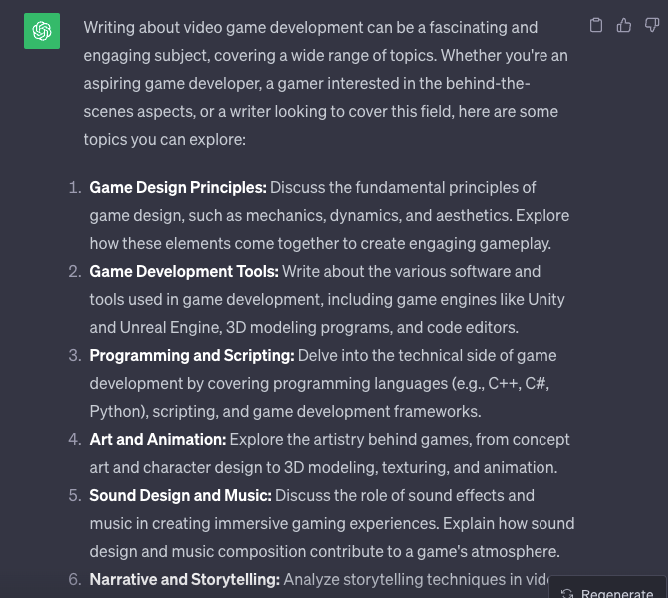The height and width of the screenshot is (598, 668).
Task: Click the 'Game Design Principles:' heading
Action: [x=178, y=187]
